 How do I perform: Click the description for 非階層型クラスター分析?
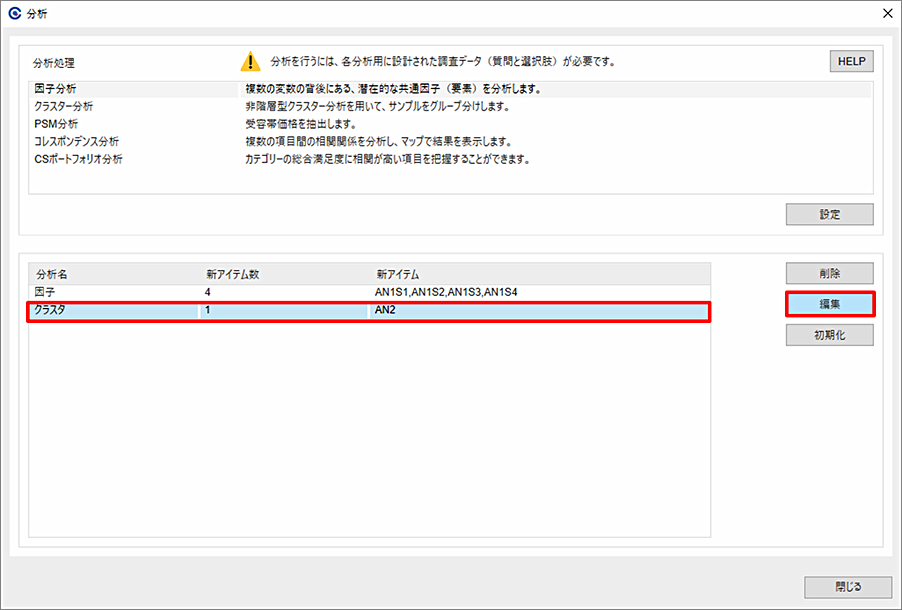click(x=377, y=106)
